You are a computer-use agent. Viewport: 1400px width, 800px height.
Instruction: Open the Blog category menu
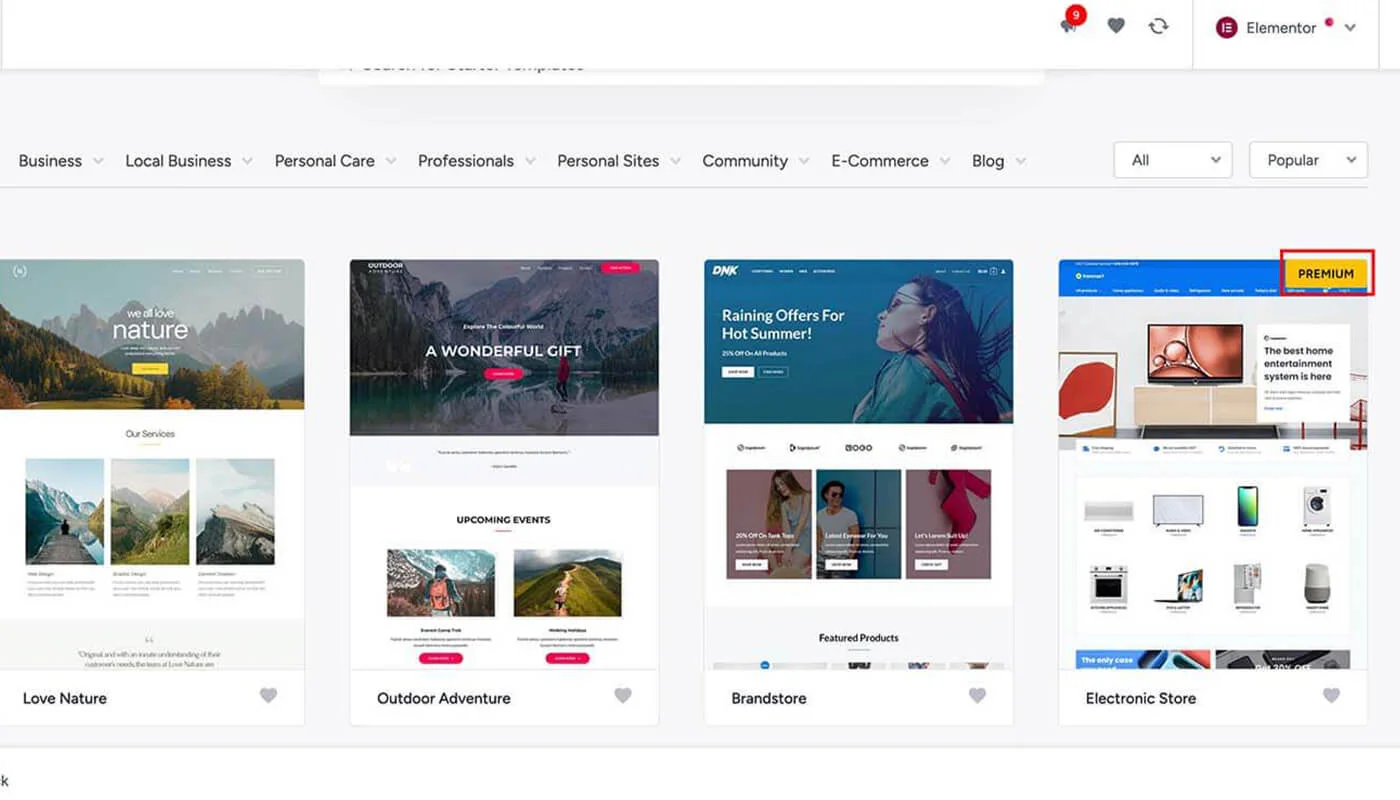998,161
